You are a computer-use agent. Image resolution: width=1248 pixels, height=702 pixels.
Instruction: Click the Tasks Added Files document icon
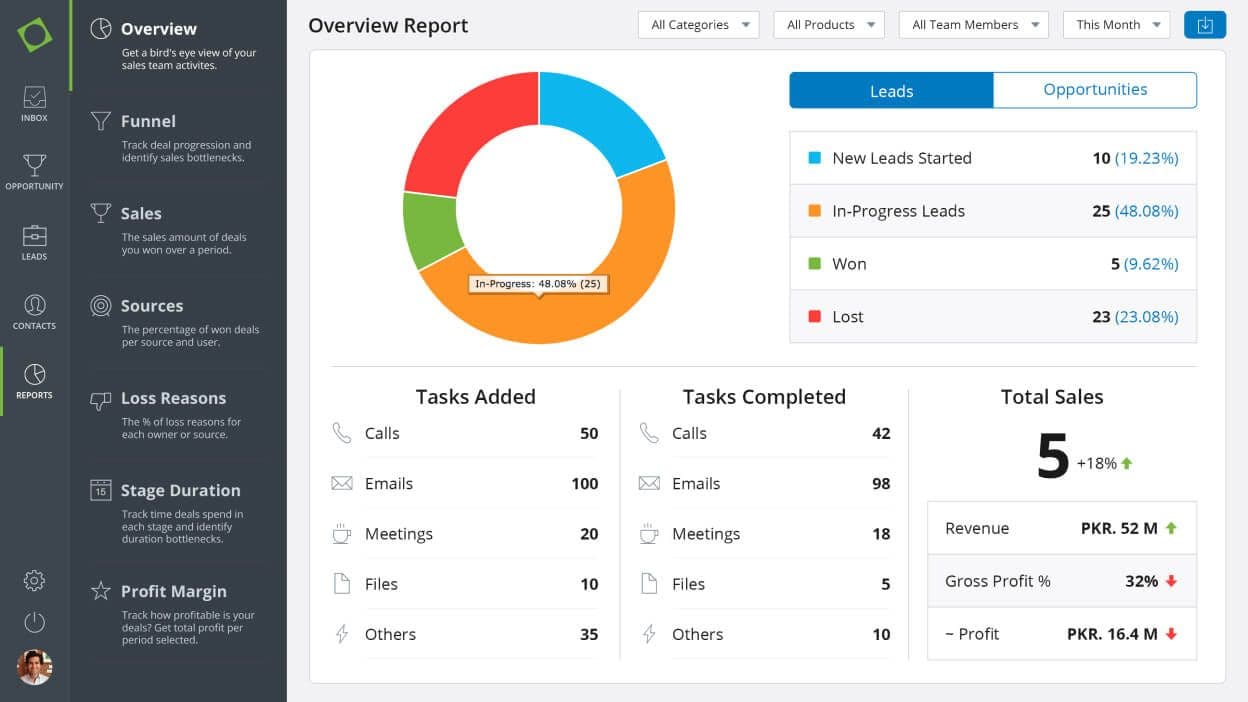[x=342, y=584]
